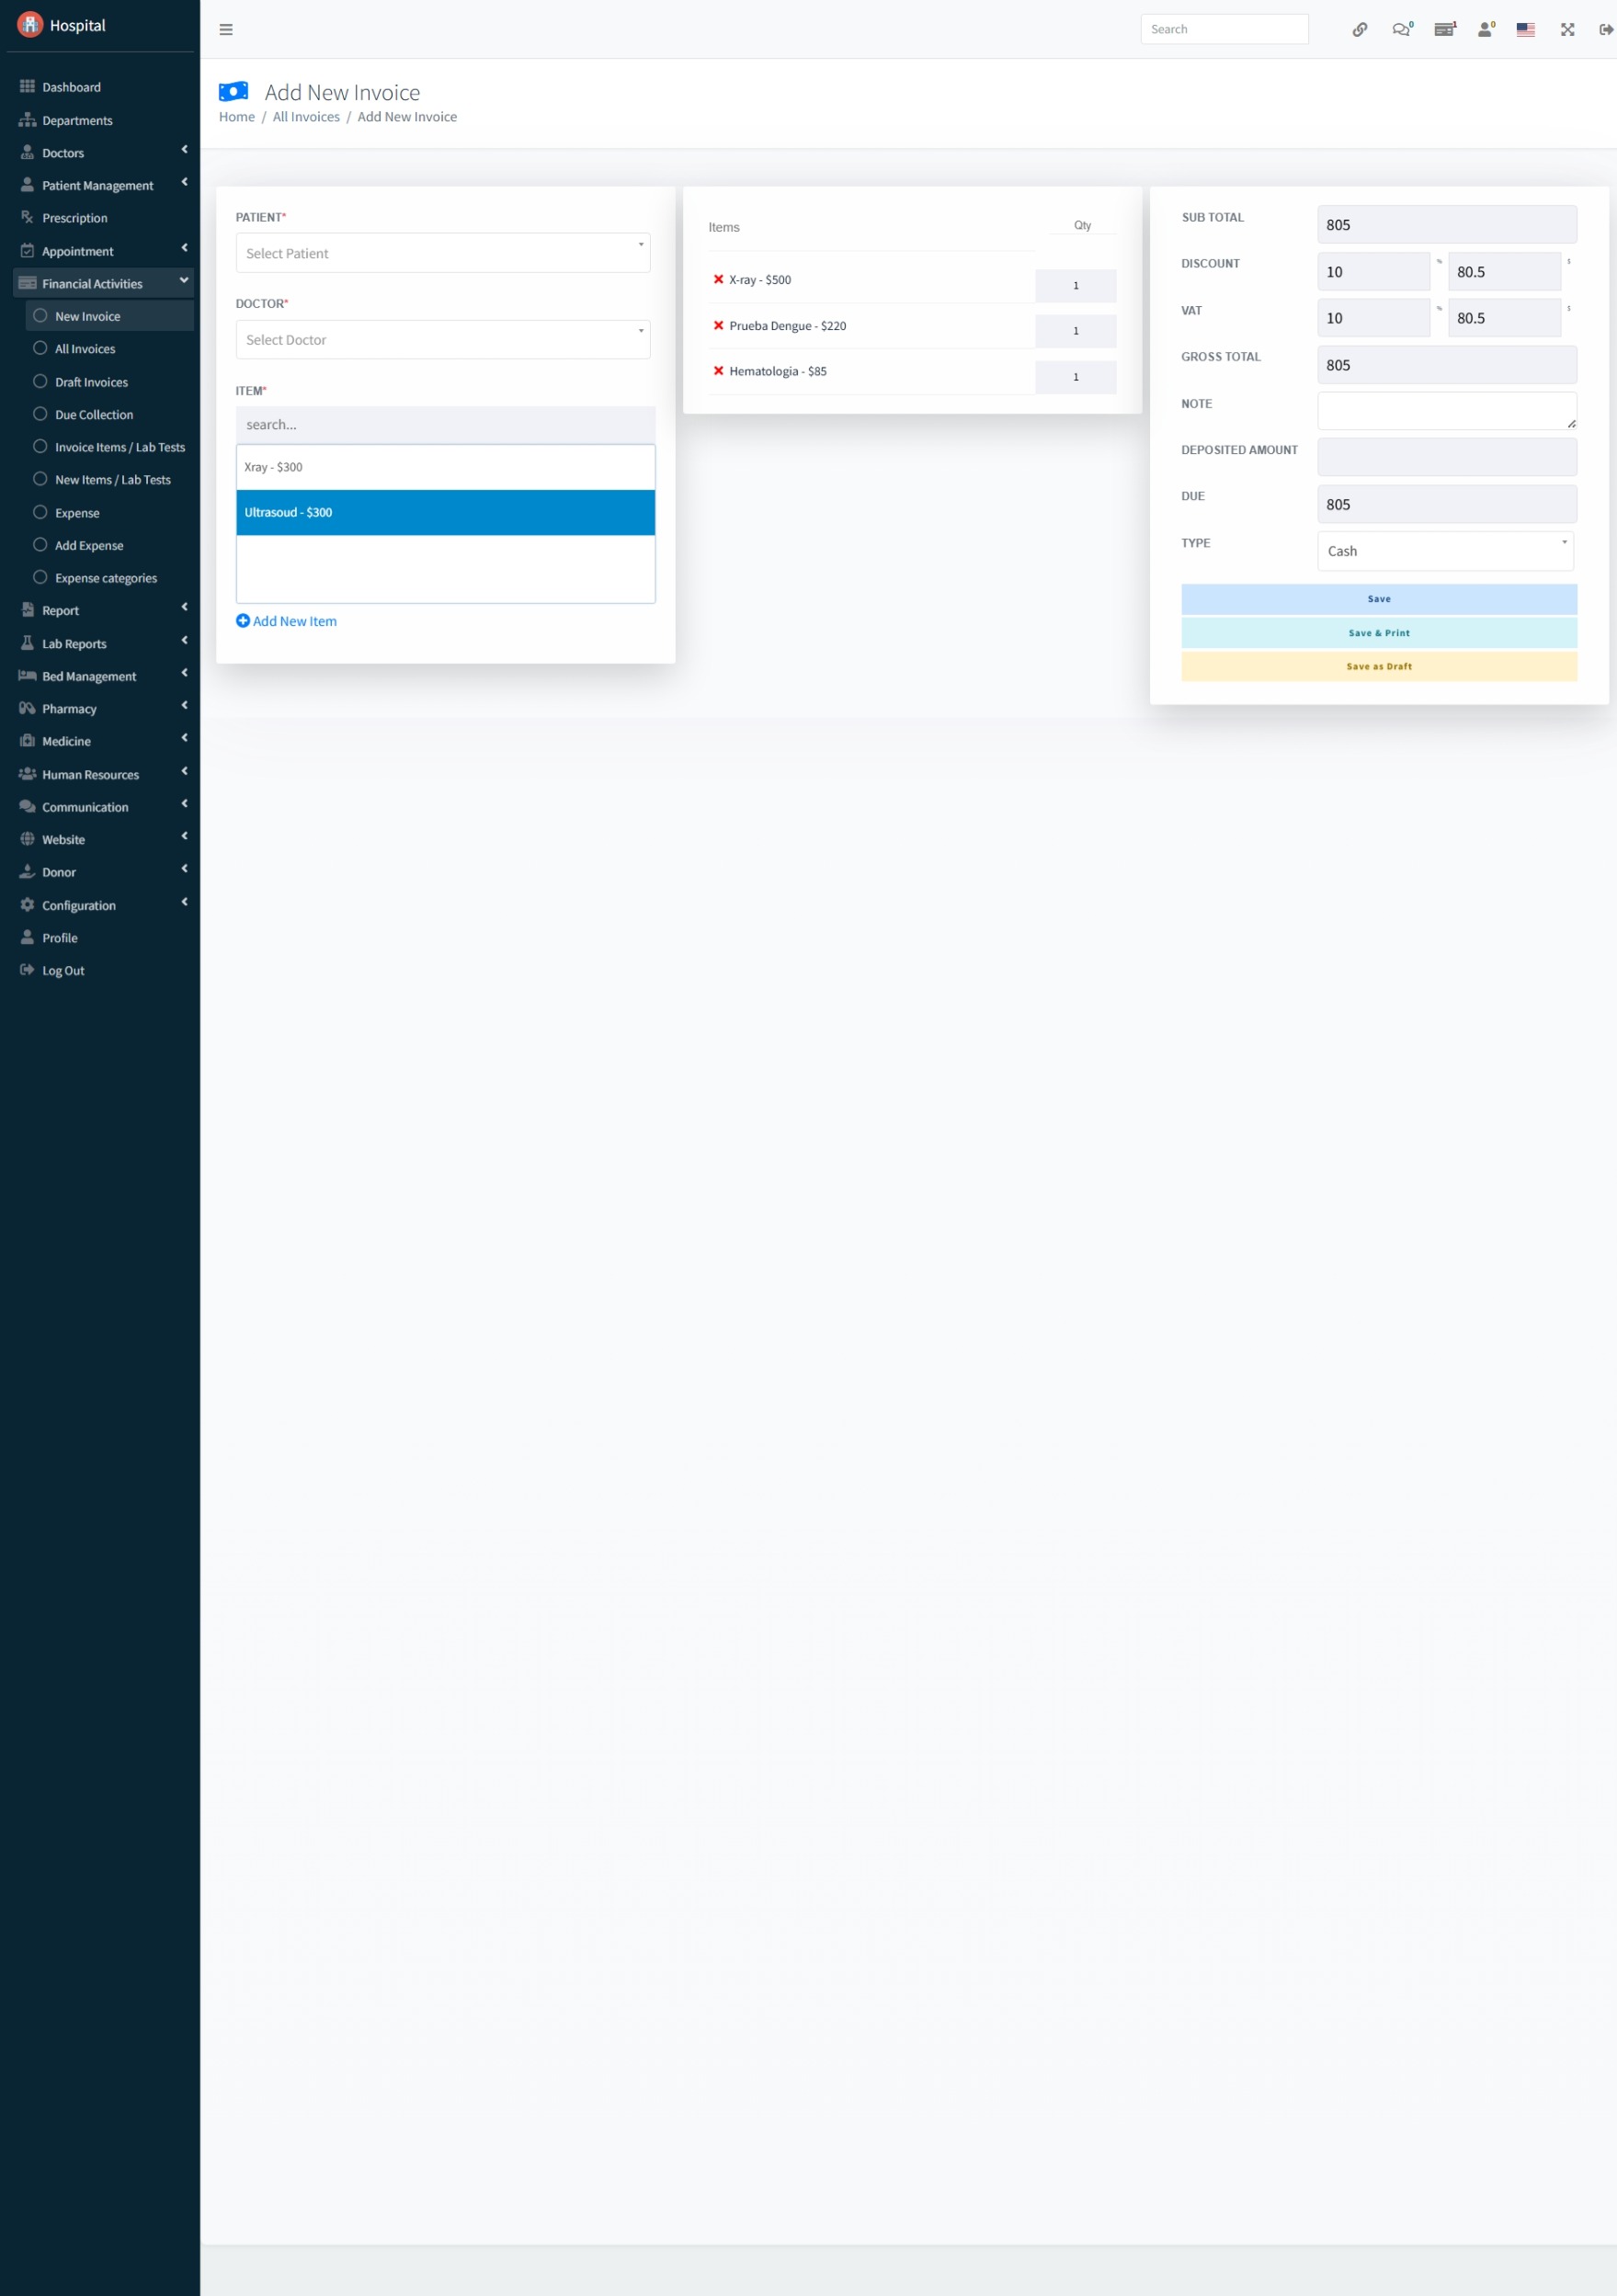Click quantity field for Hematologia item
The height and width of the screenshot is (2296, 1617).
coord(1076,377)
